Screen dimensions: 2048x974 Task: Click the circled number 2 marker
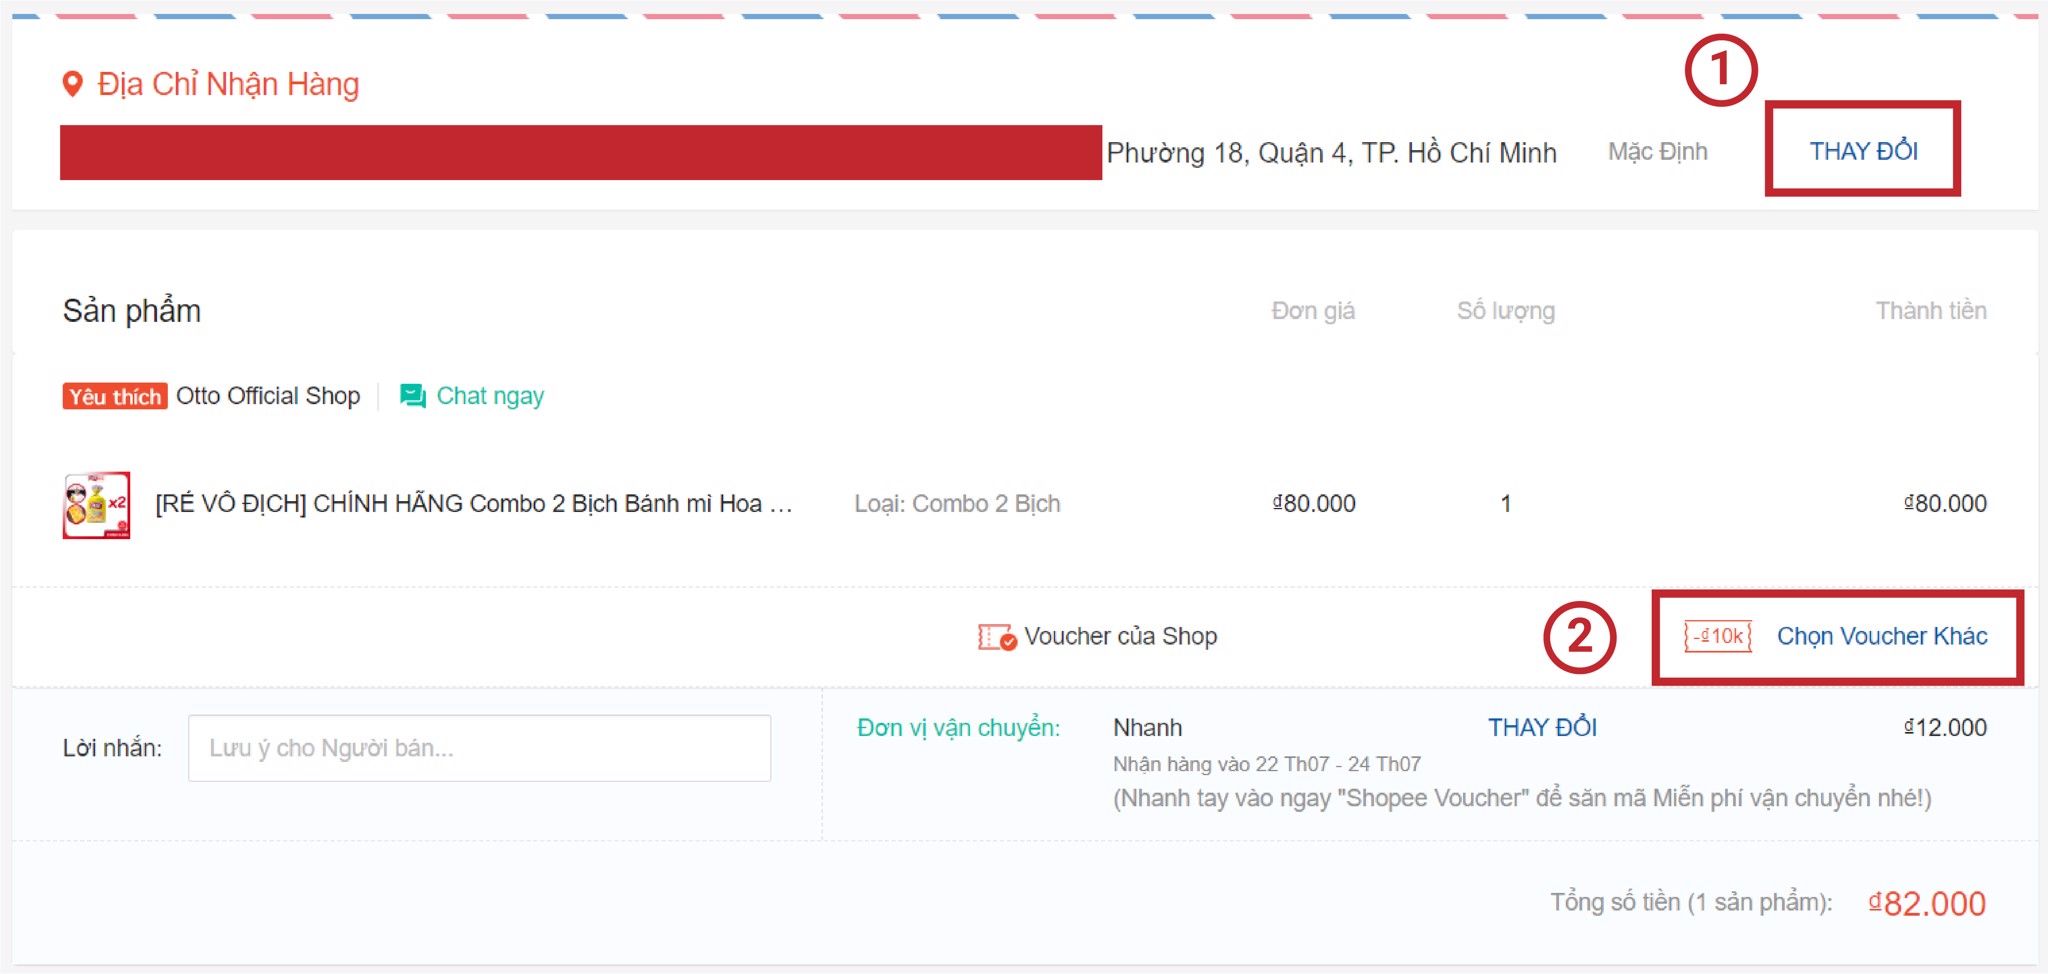(1579, 636)
